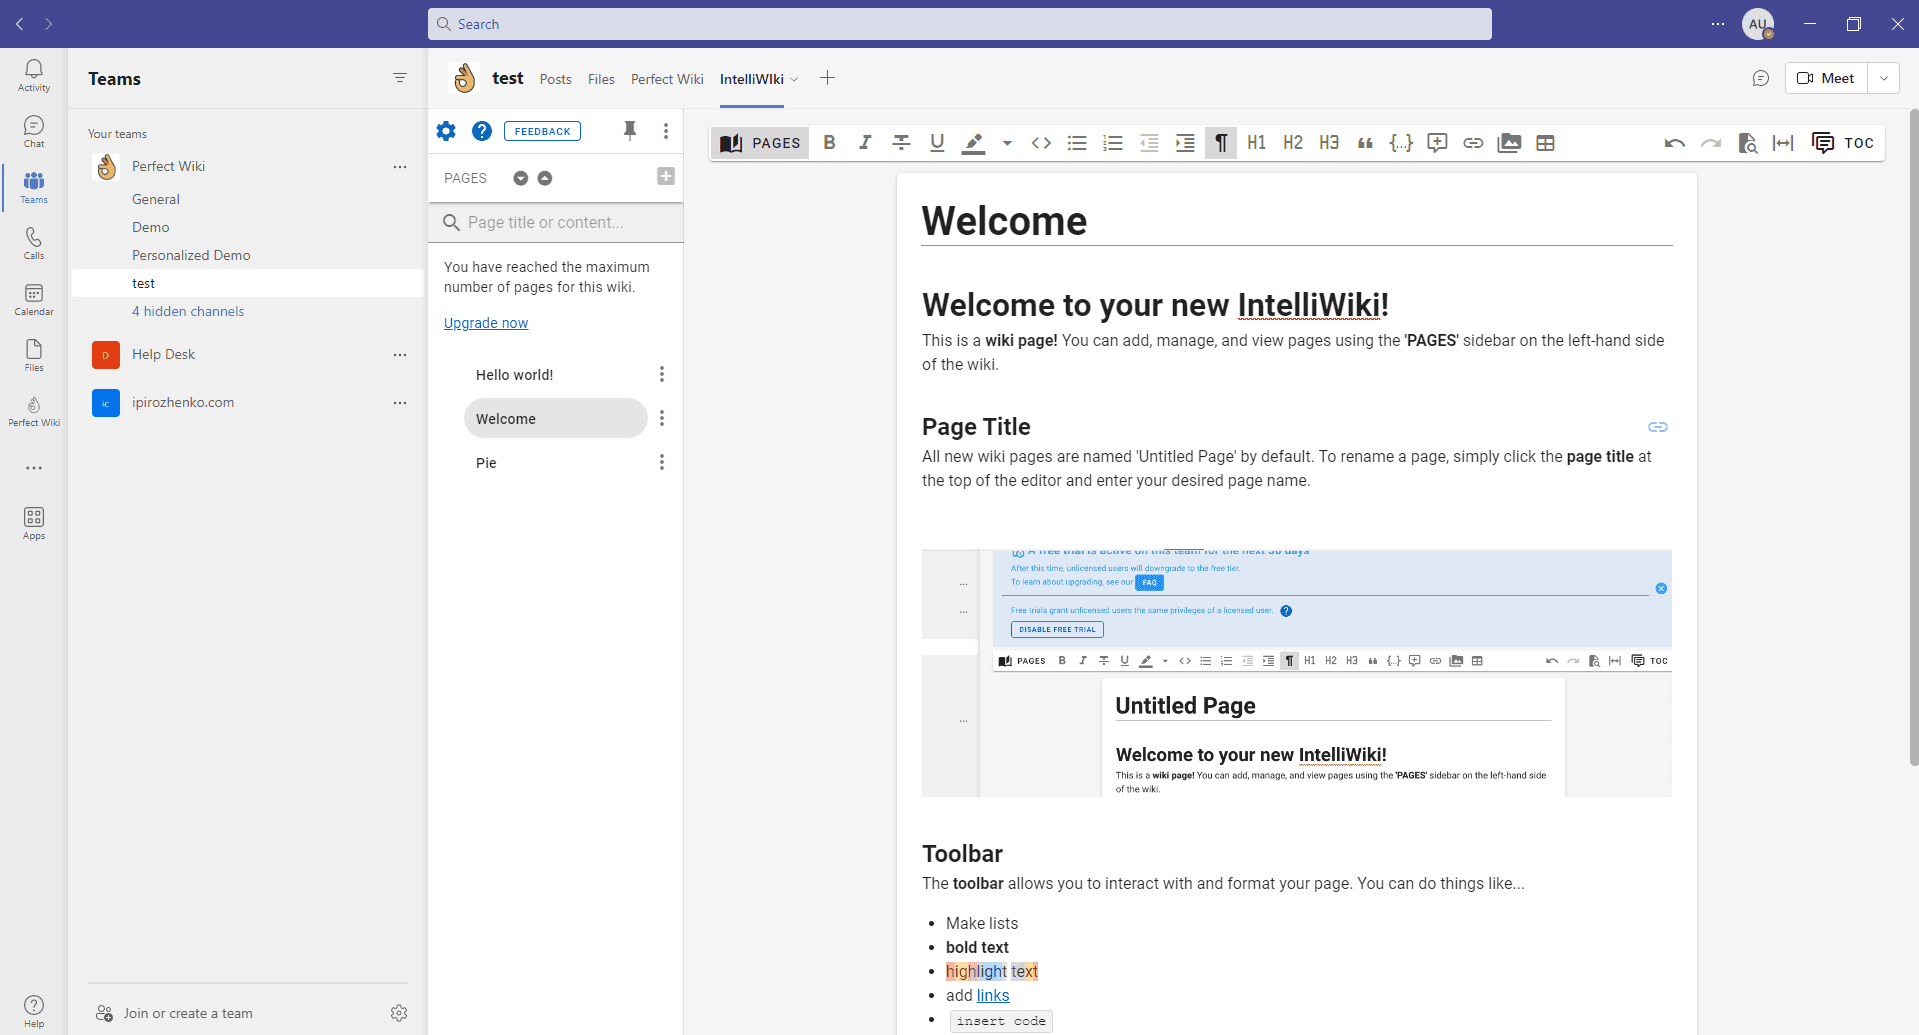
Task: Apply the highlight color marker
Action: pyautogui.click(x=973, y=143)
